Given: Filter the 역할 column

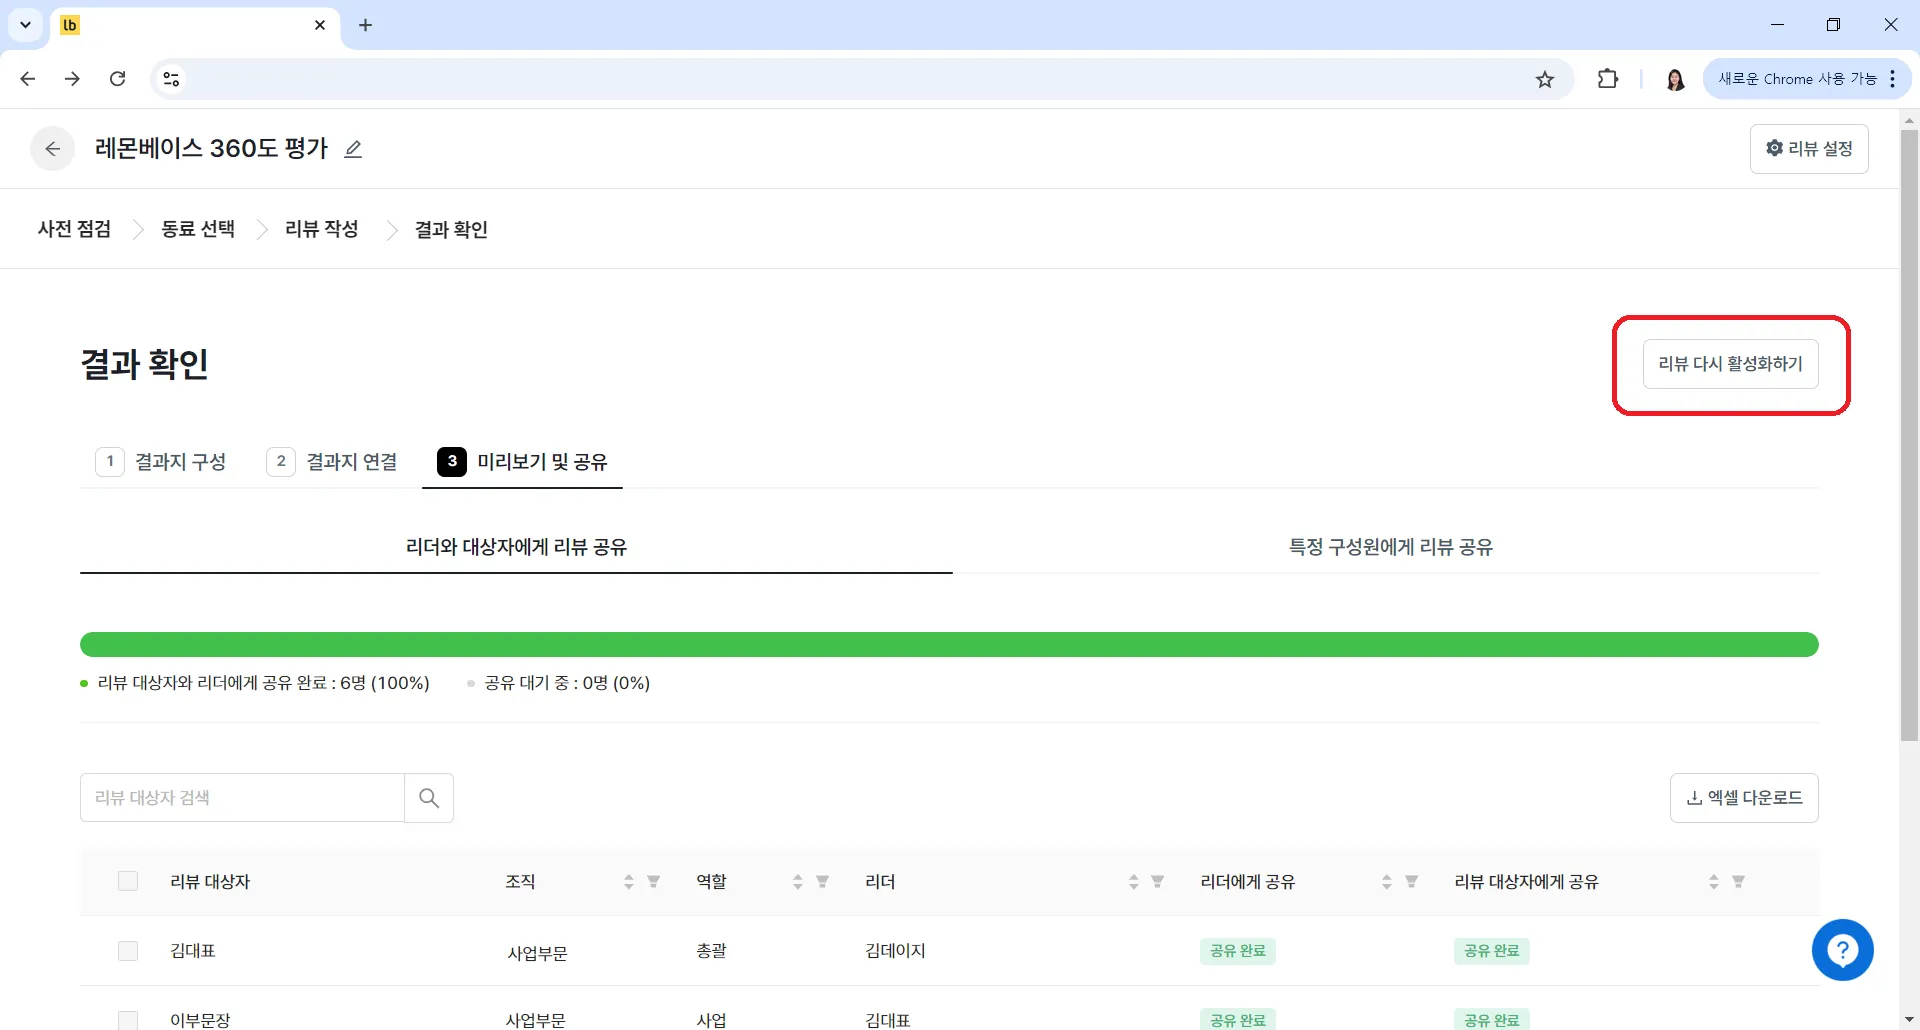Looking at the screenshot, I should click(822, 882).
